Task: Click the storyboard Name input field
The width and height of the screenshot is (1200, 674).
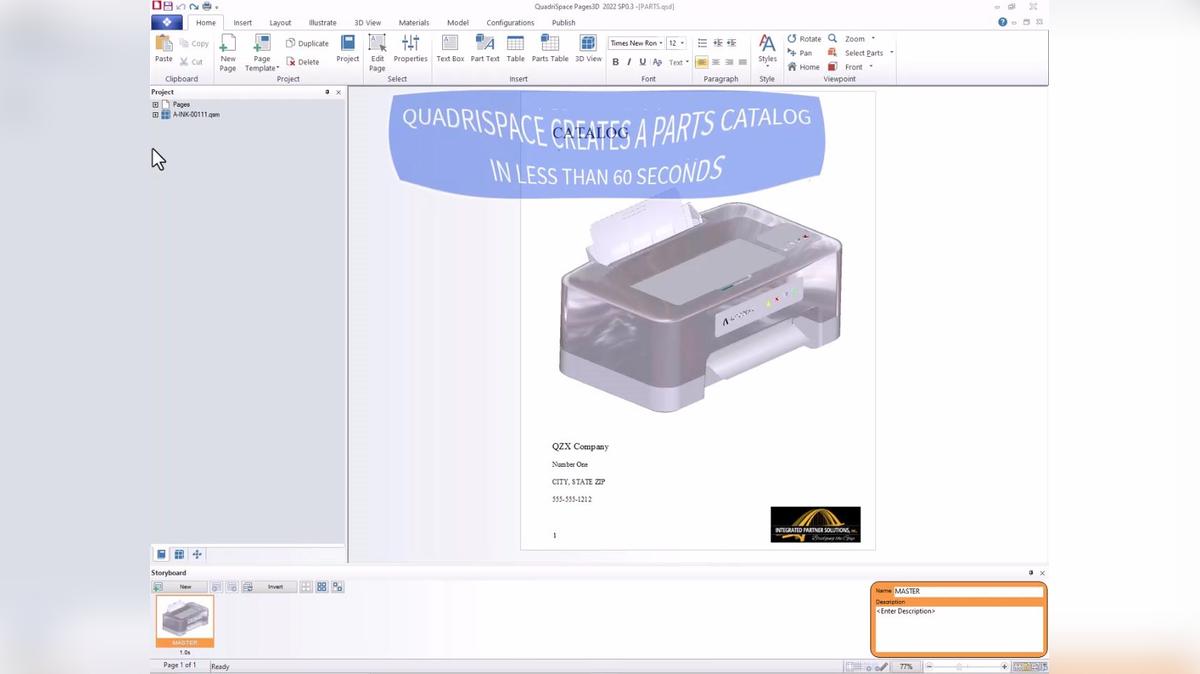Action: point(968,591)
